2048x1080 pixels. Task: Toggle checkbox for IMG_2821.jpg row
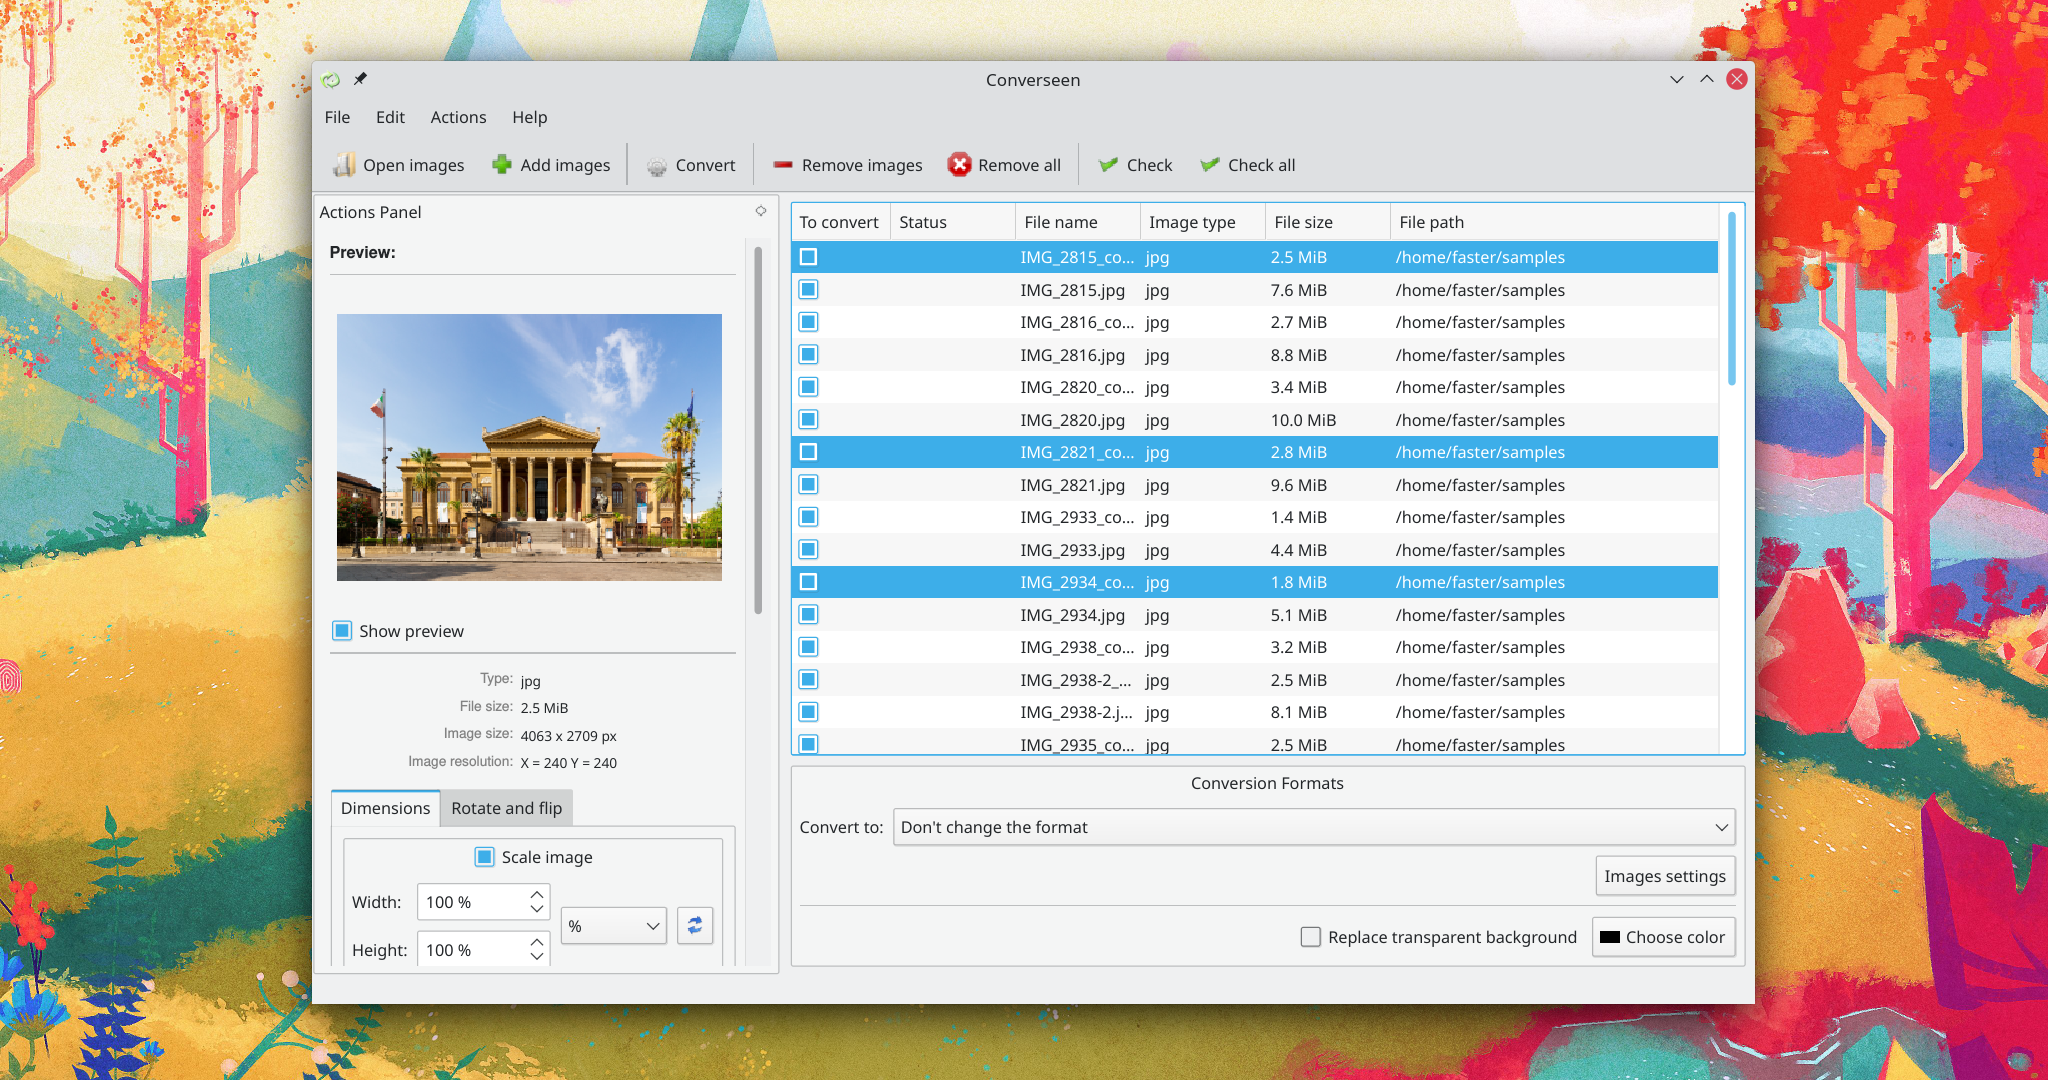[x=809, y=485]
